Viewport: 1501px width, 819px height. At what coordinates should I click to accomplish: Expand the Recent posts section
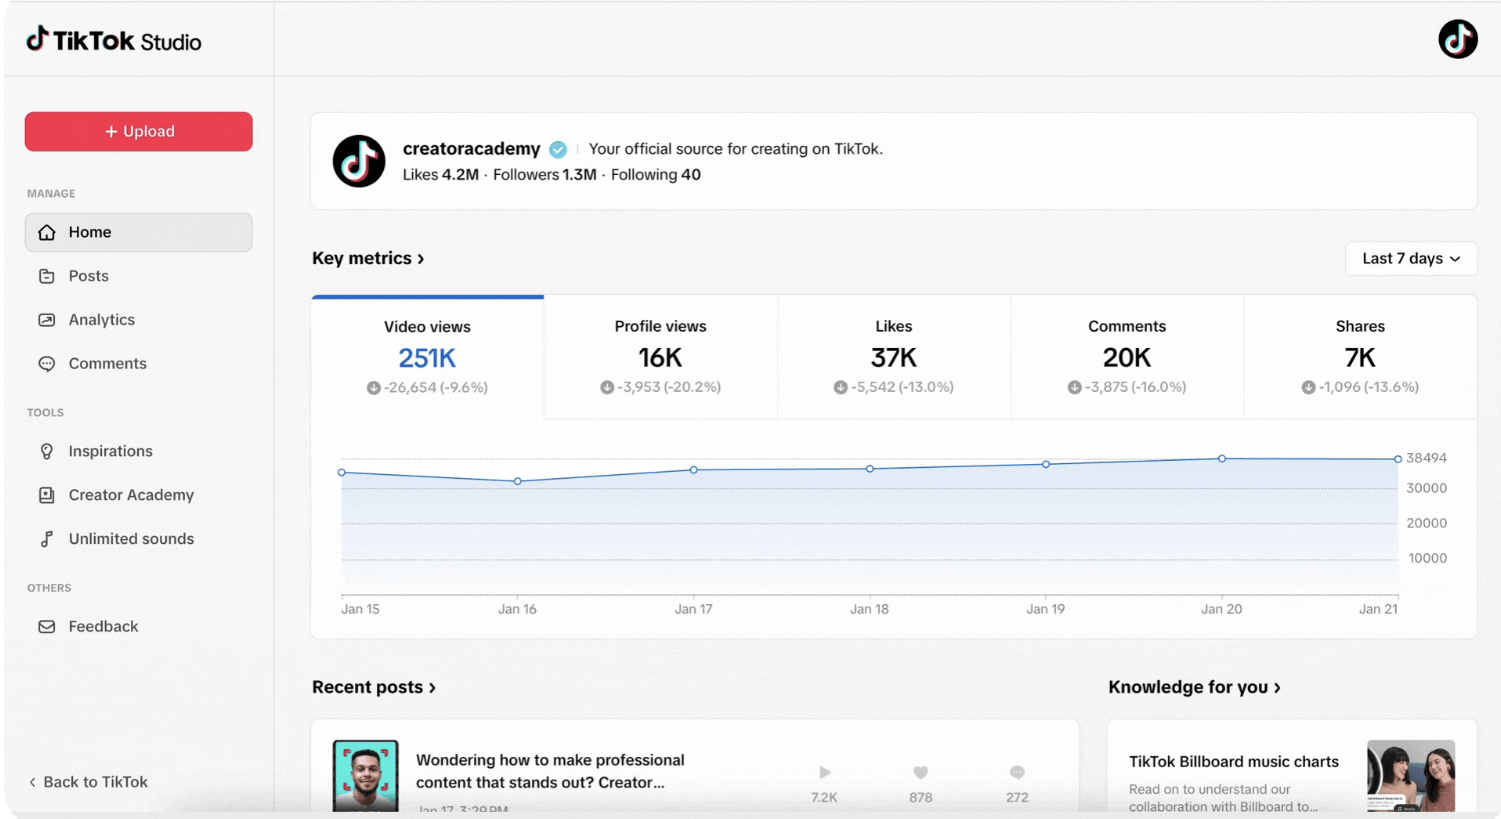(373, 687)
